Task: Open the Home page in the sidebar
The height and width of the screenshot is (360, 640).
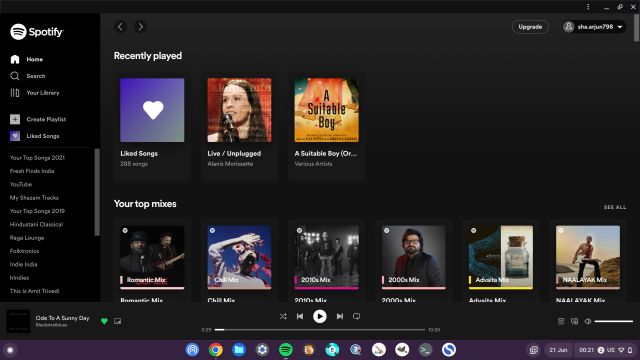Action: [x=27, y=59]
